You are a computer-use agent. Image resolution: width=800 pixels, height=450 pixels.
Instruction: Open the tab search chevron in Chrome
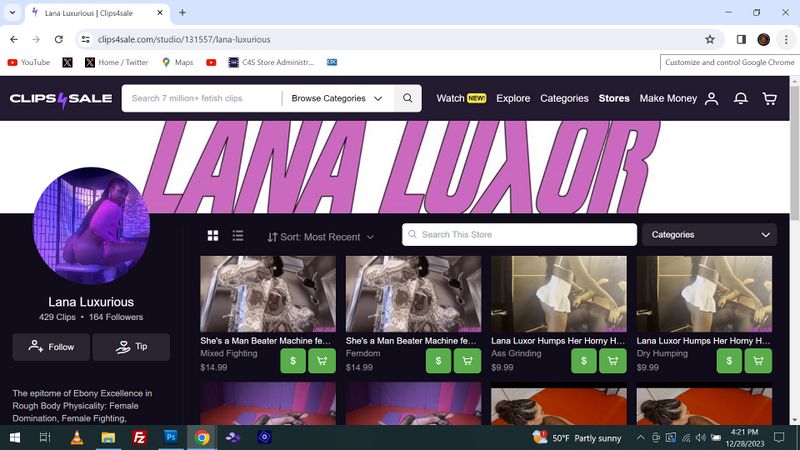click(x=12, y=13)
